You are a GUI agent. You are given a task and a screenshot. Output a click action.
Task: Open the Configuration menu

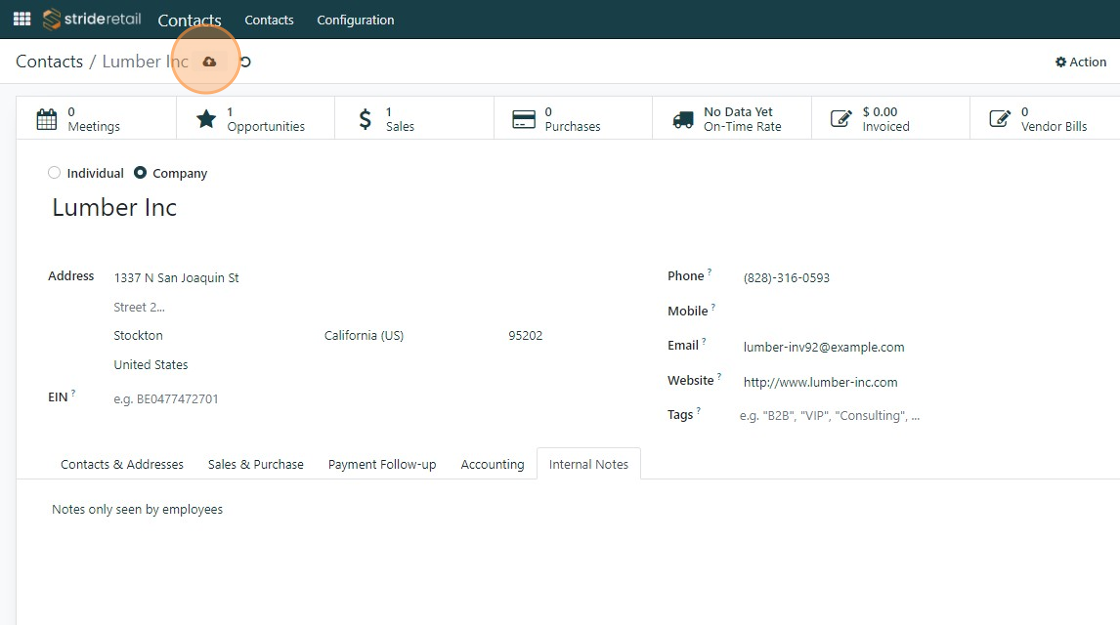355,20
